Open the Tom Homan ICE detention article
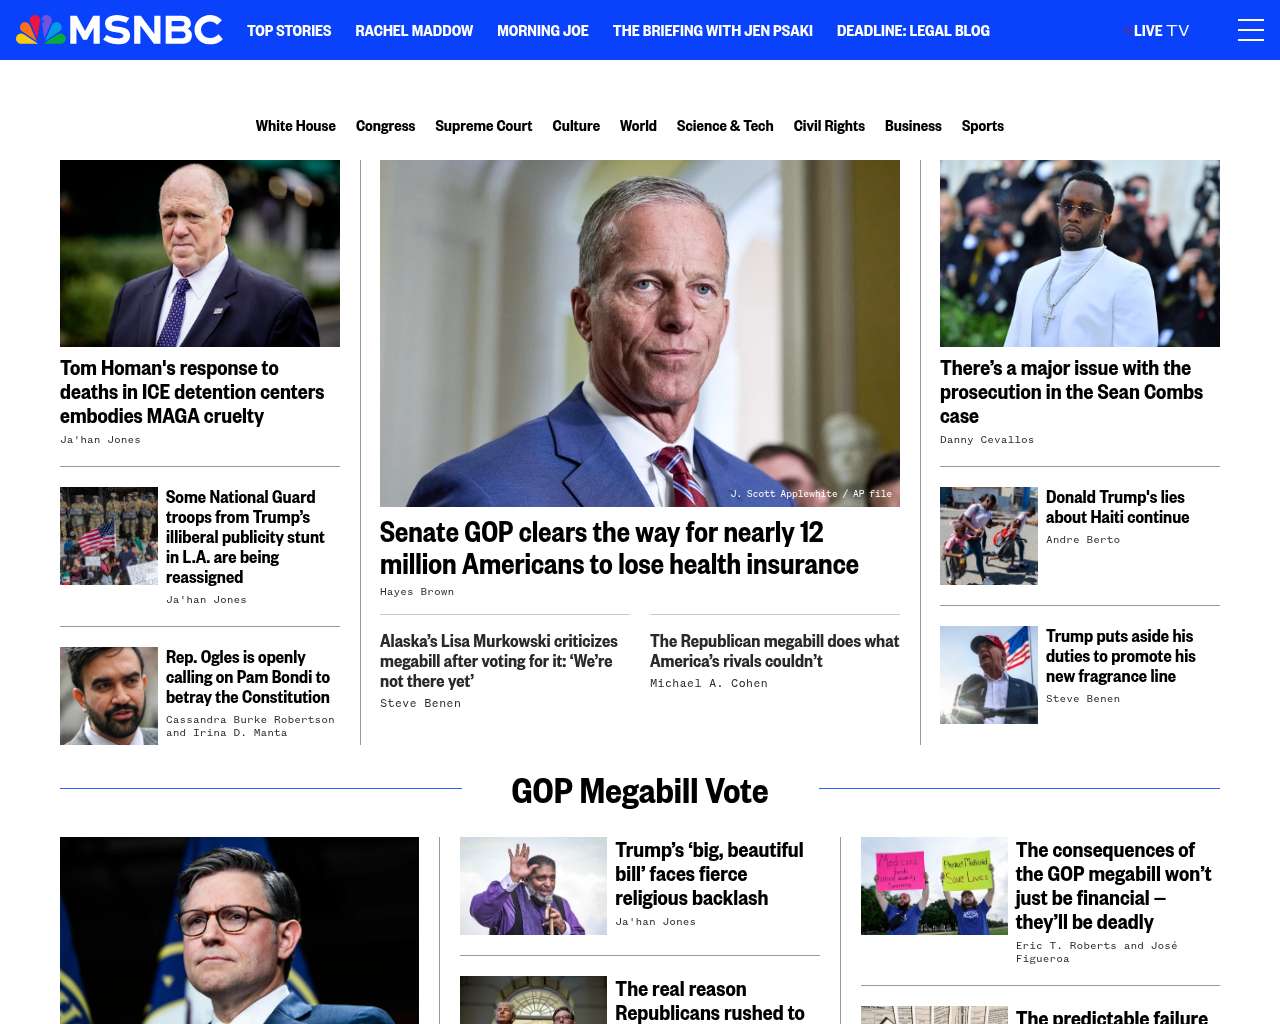The width and height of the screenshot is (1280, 1024). [192, 392]
